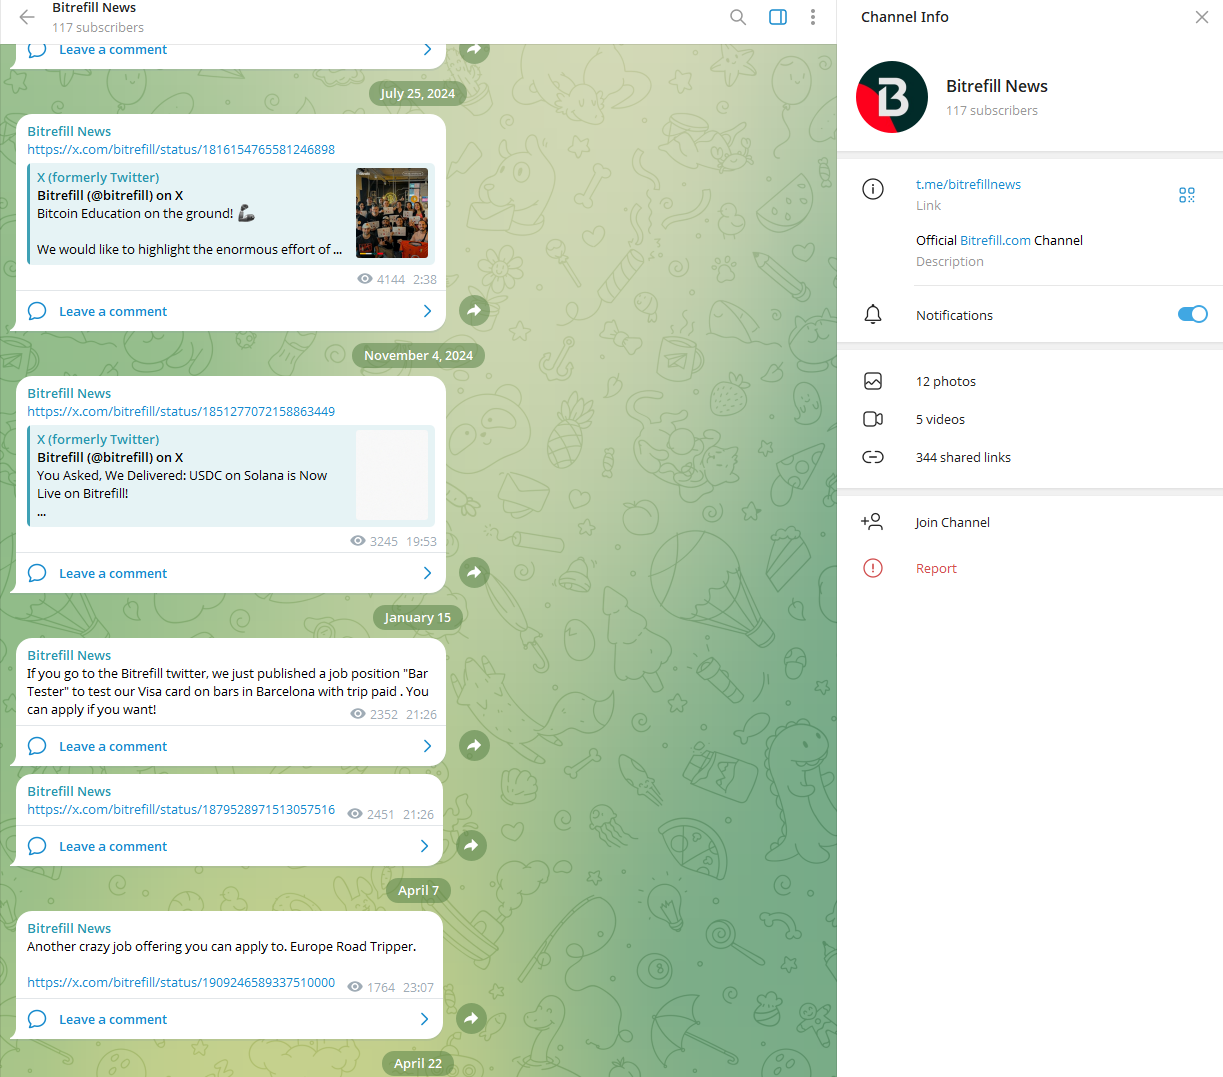Screen dimensions: 1223x1077
Task: Click the January 15 date badge
Action: tap(418, 617)
